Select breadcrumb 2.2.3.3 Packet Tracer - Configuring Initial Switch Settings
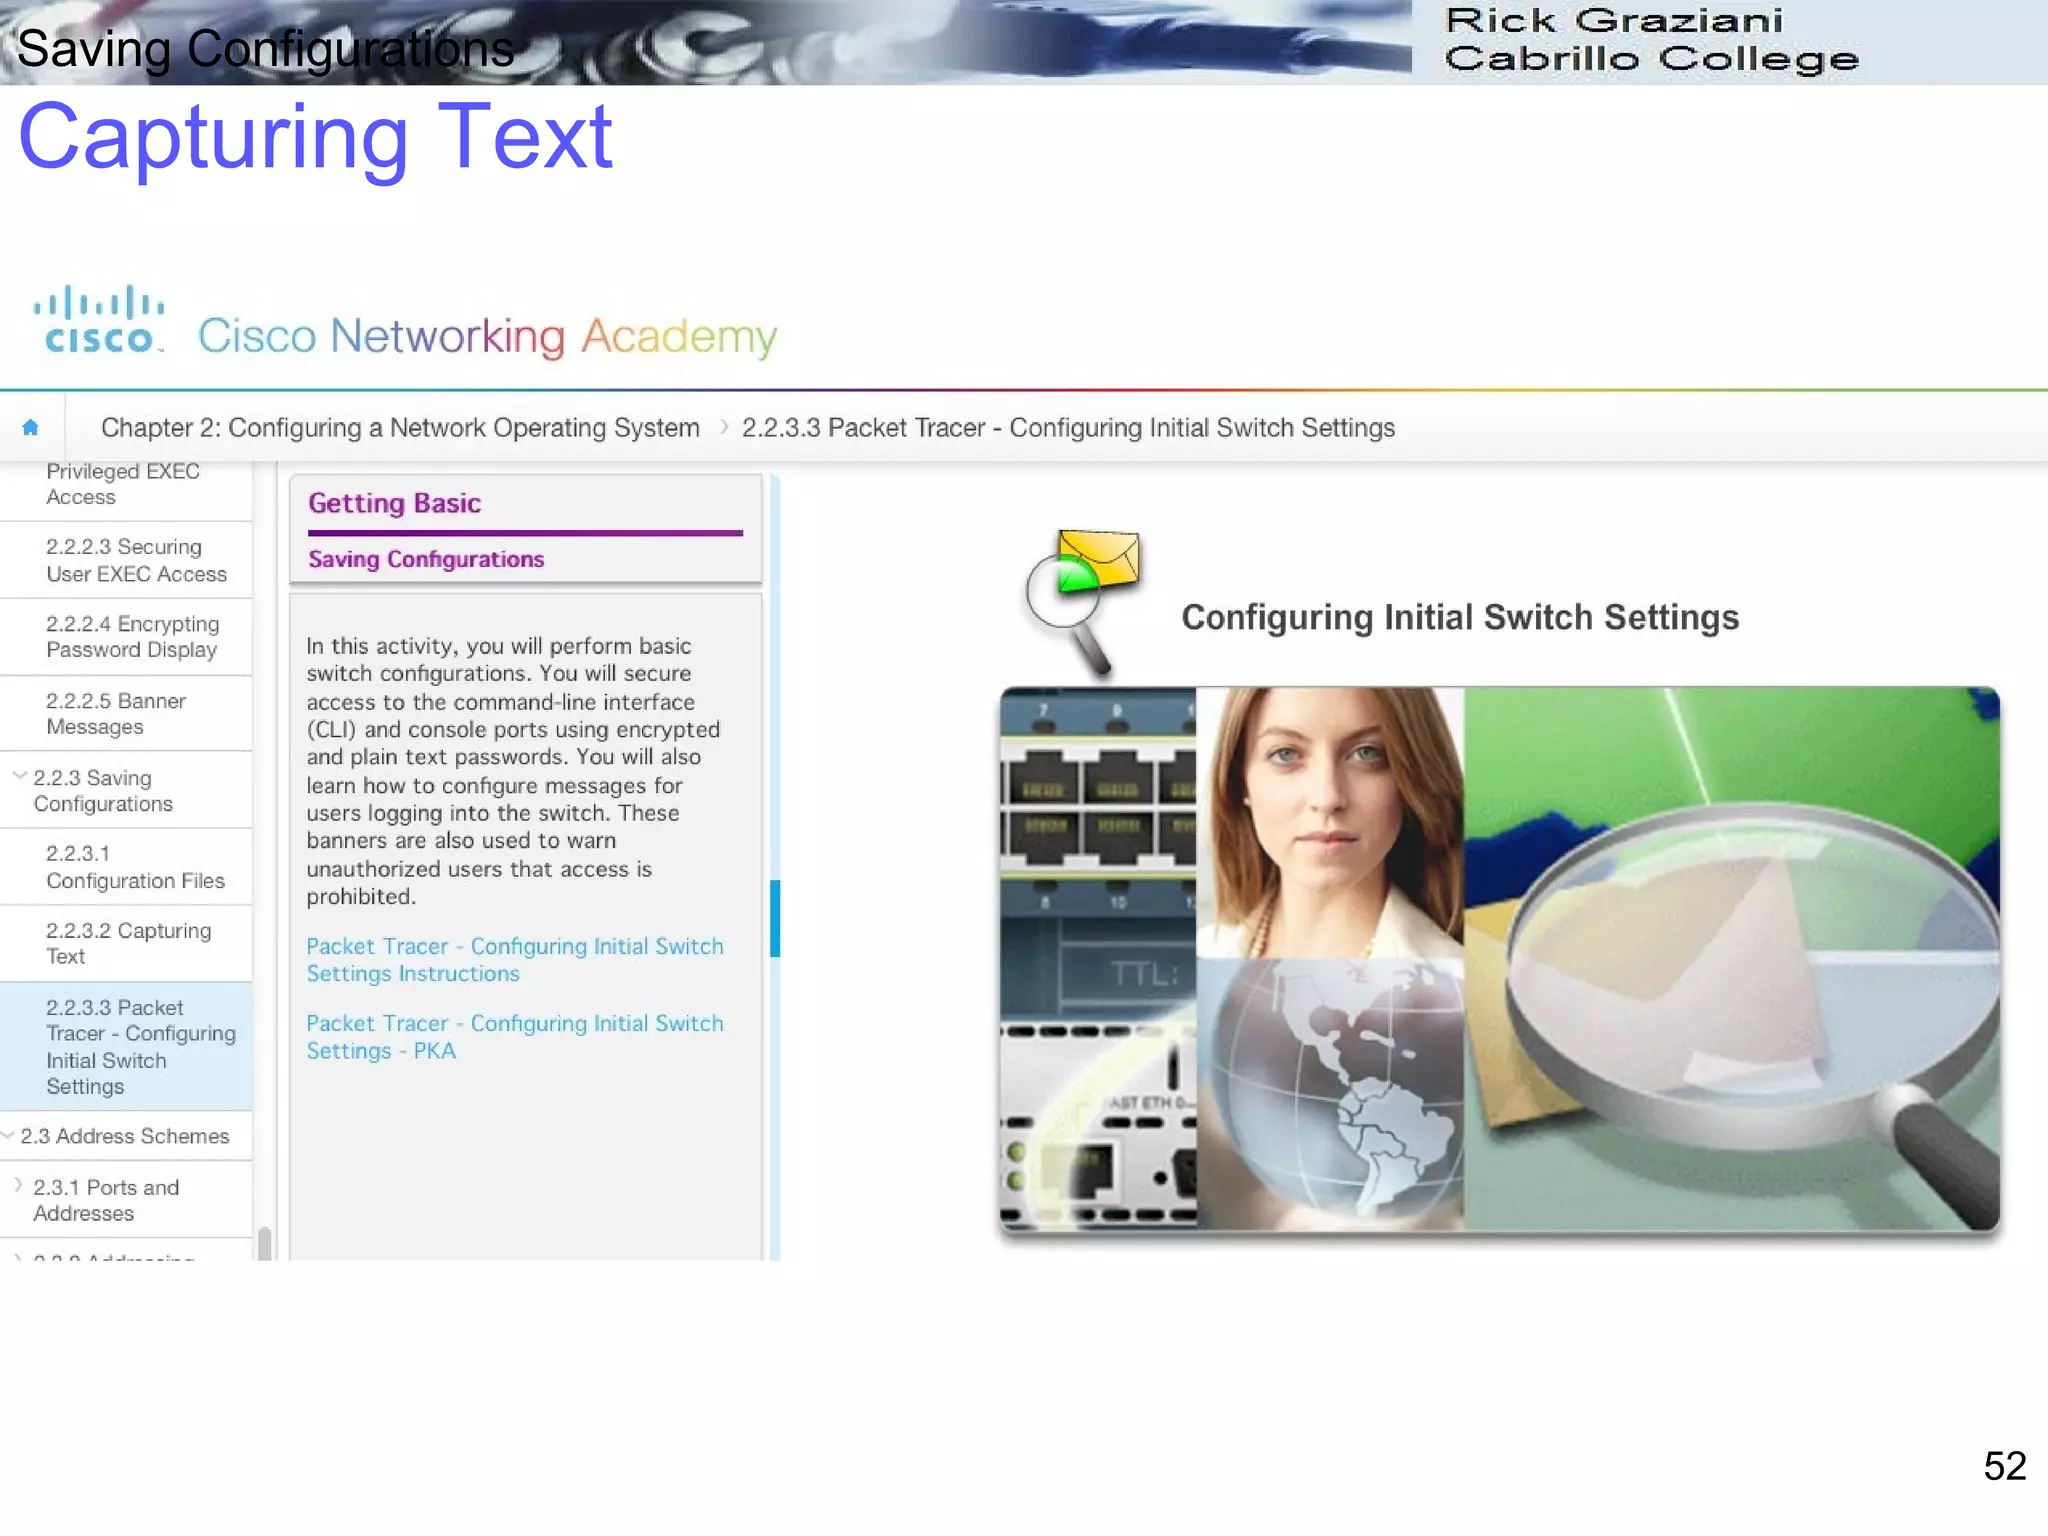 click(x=1068, y=428)
